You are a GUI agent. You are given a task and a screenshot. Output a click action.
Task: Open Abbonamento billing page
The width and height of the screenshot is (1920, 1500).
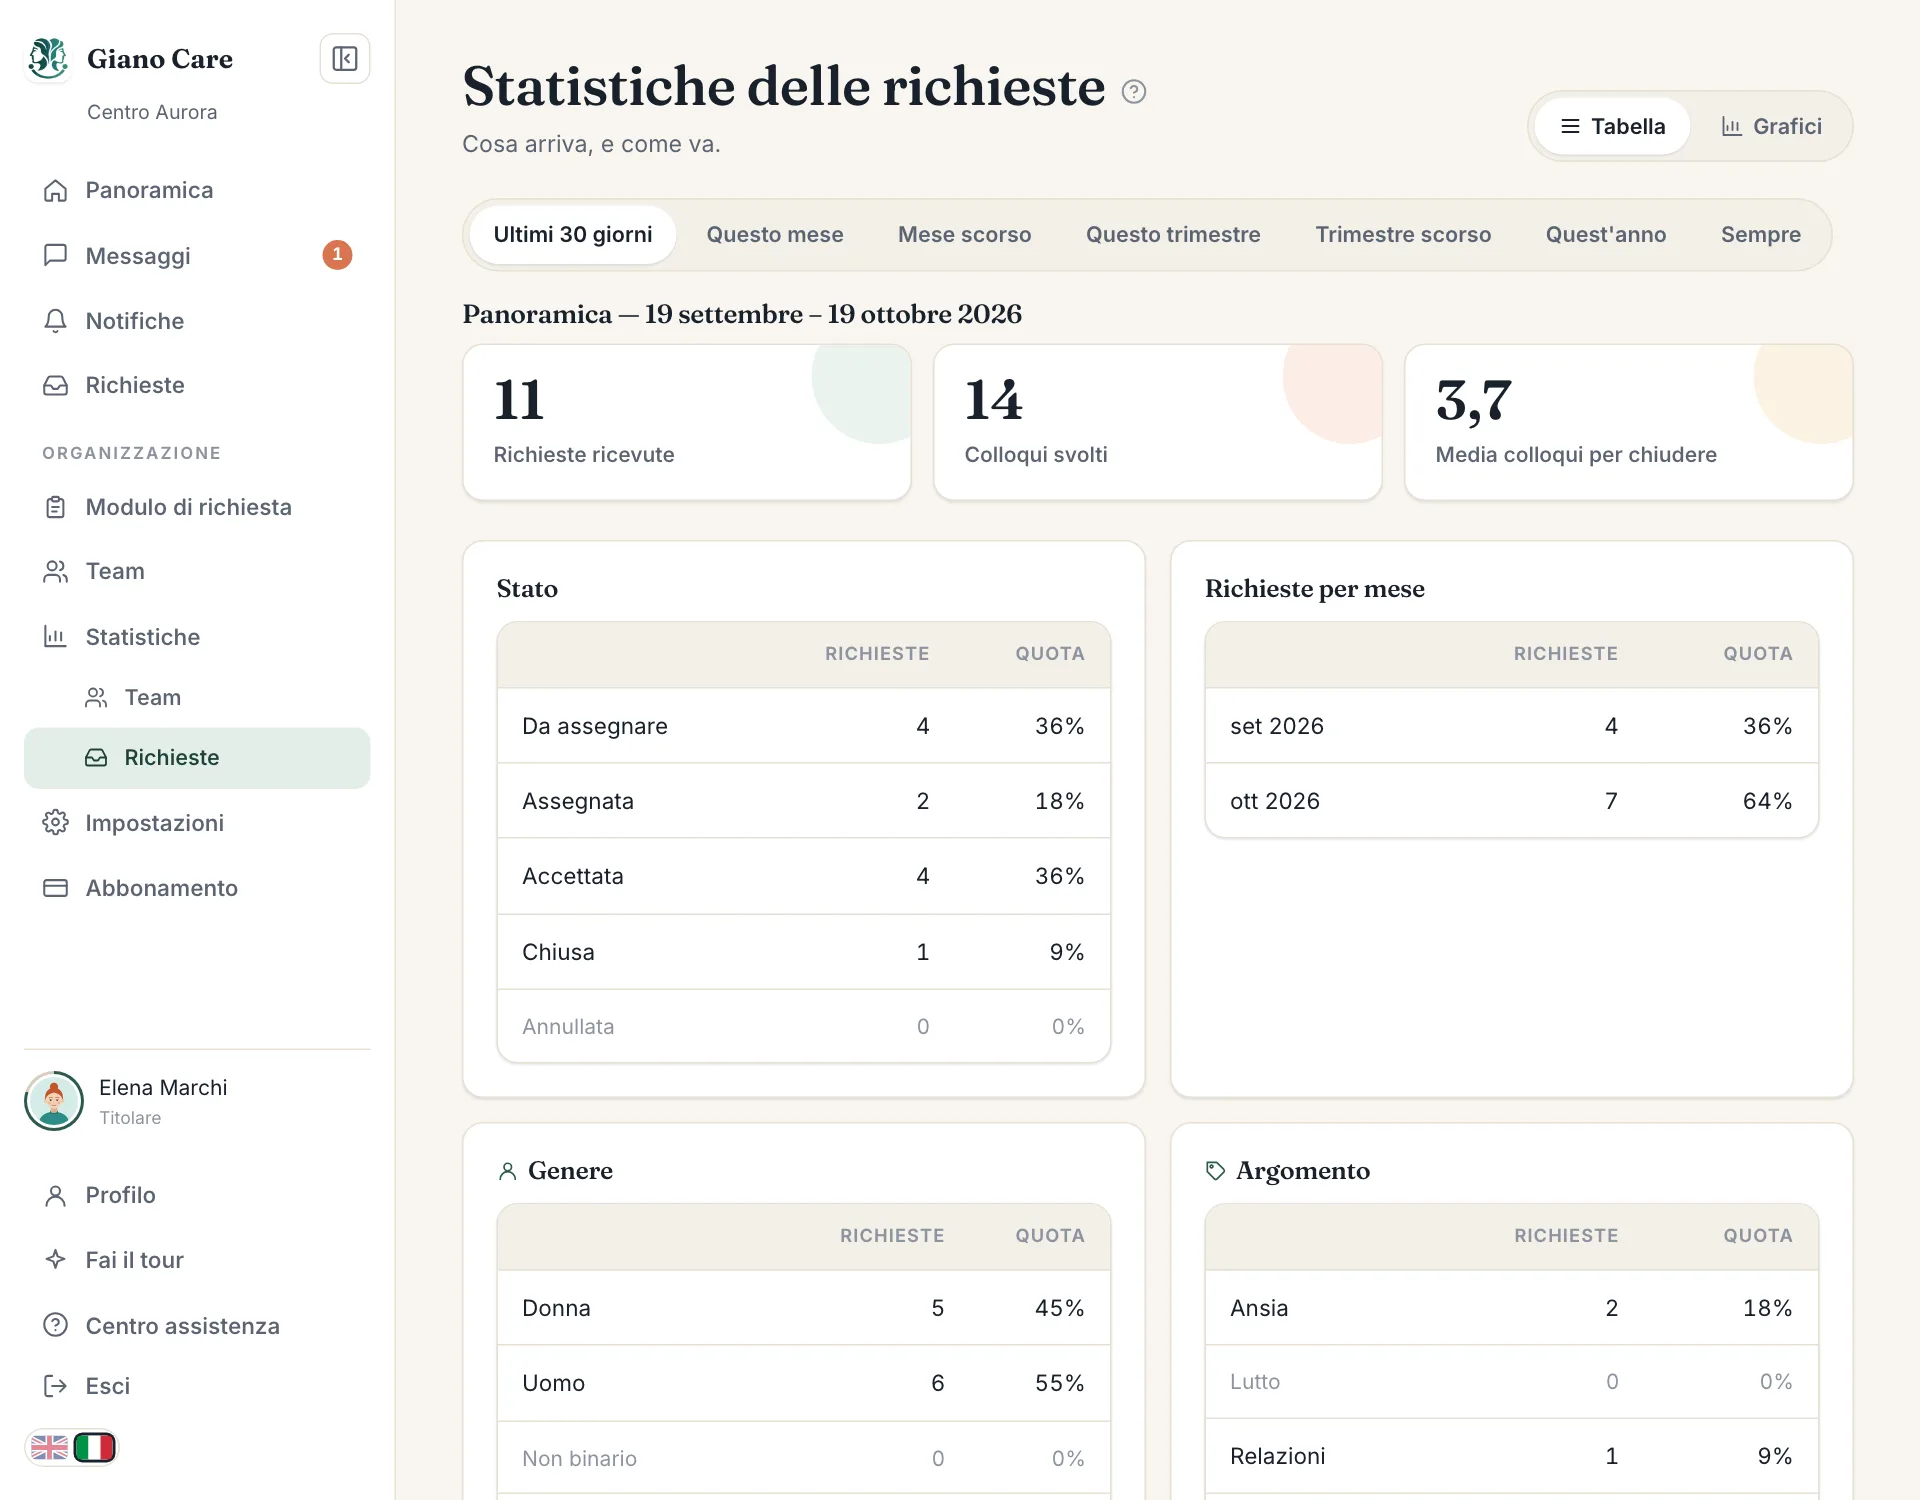(197, 888)
